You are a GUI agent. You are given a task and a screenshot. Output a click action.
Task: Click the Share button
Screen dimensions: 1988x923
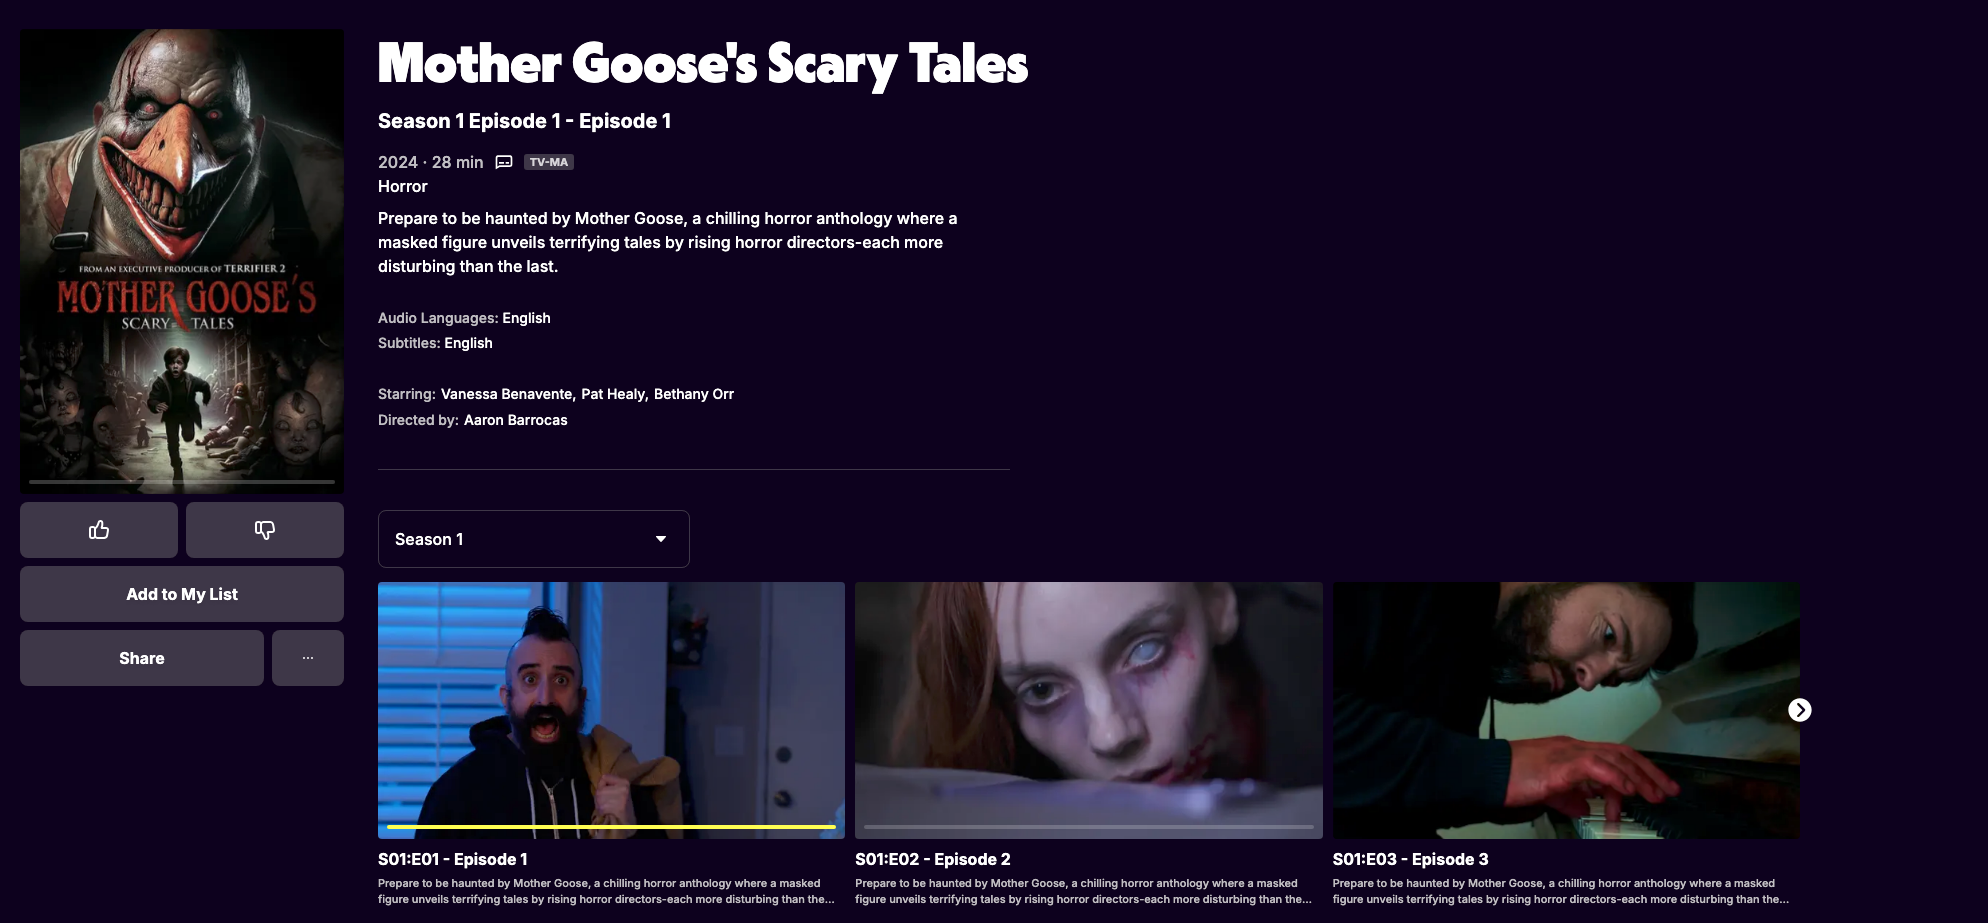tap(142, 658)
